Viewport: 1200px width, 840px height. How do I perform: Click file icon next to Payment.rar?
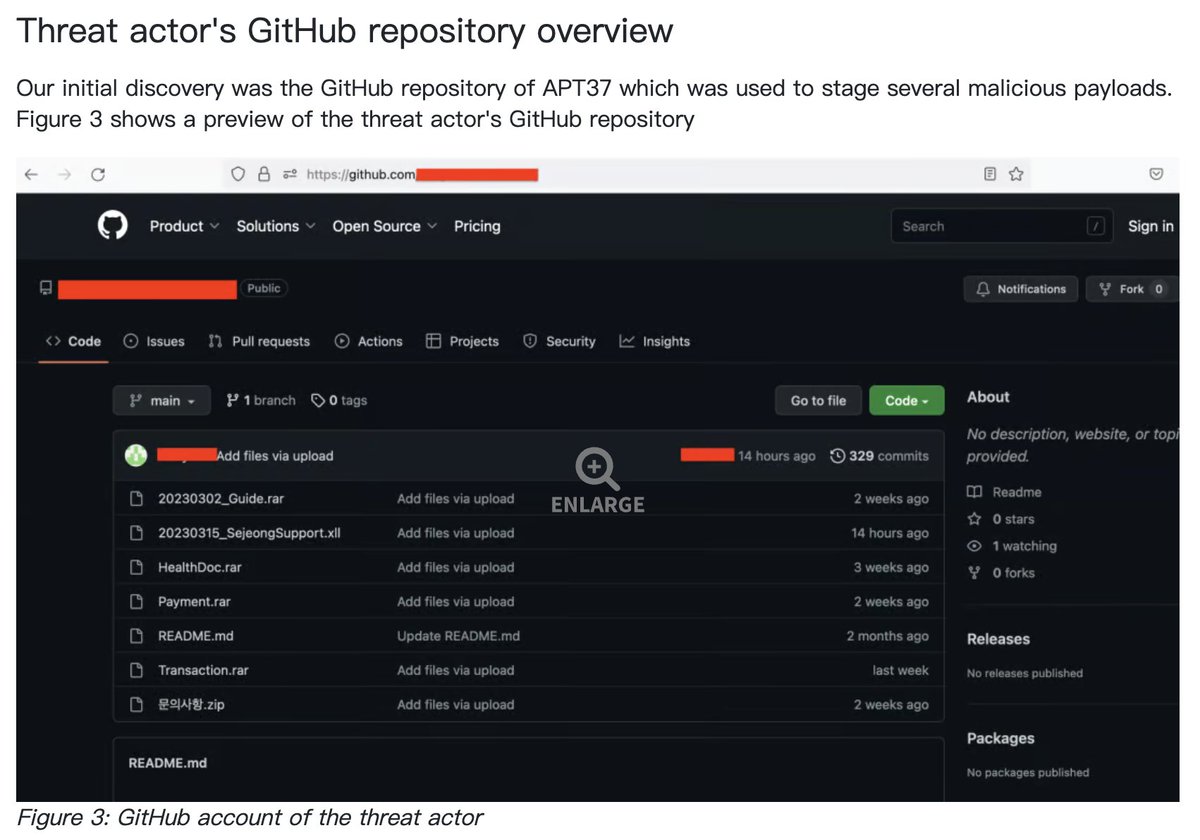[137, 602]
